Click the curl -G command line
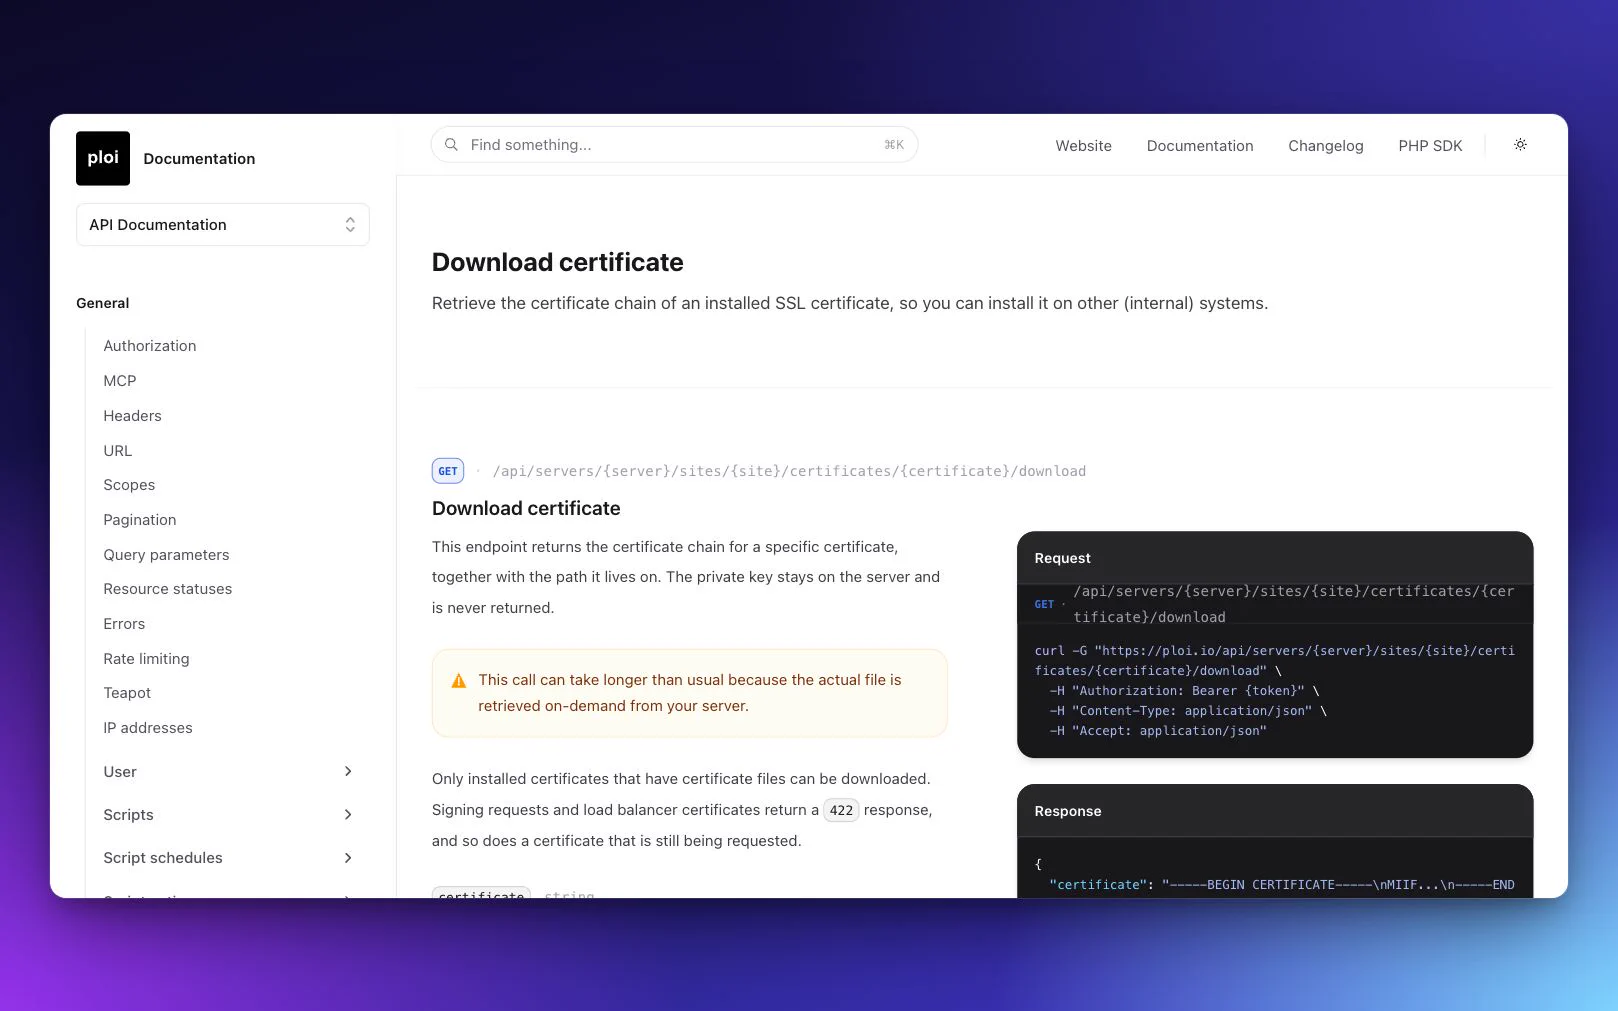Viewport: 1618px width, 1011px height. (x=1275, y=661)
